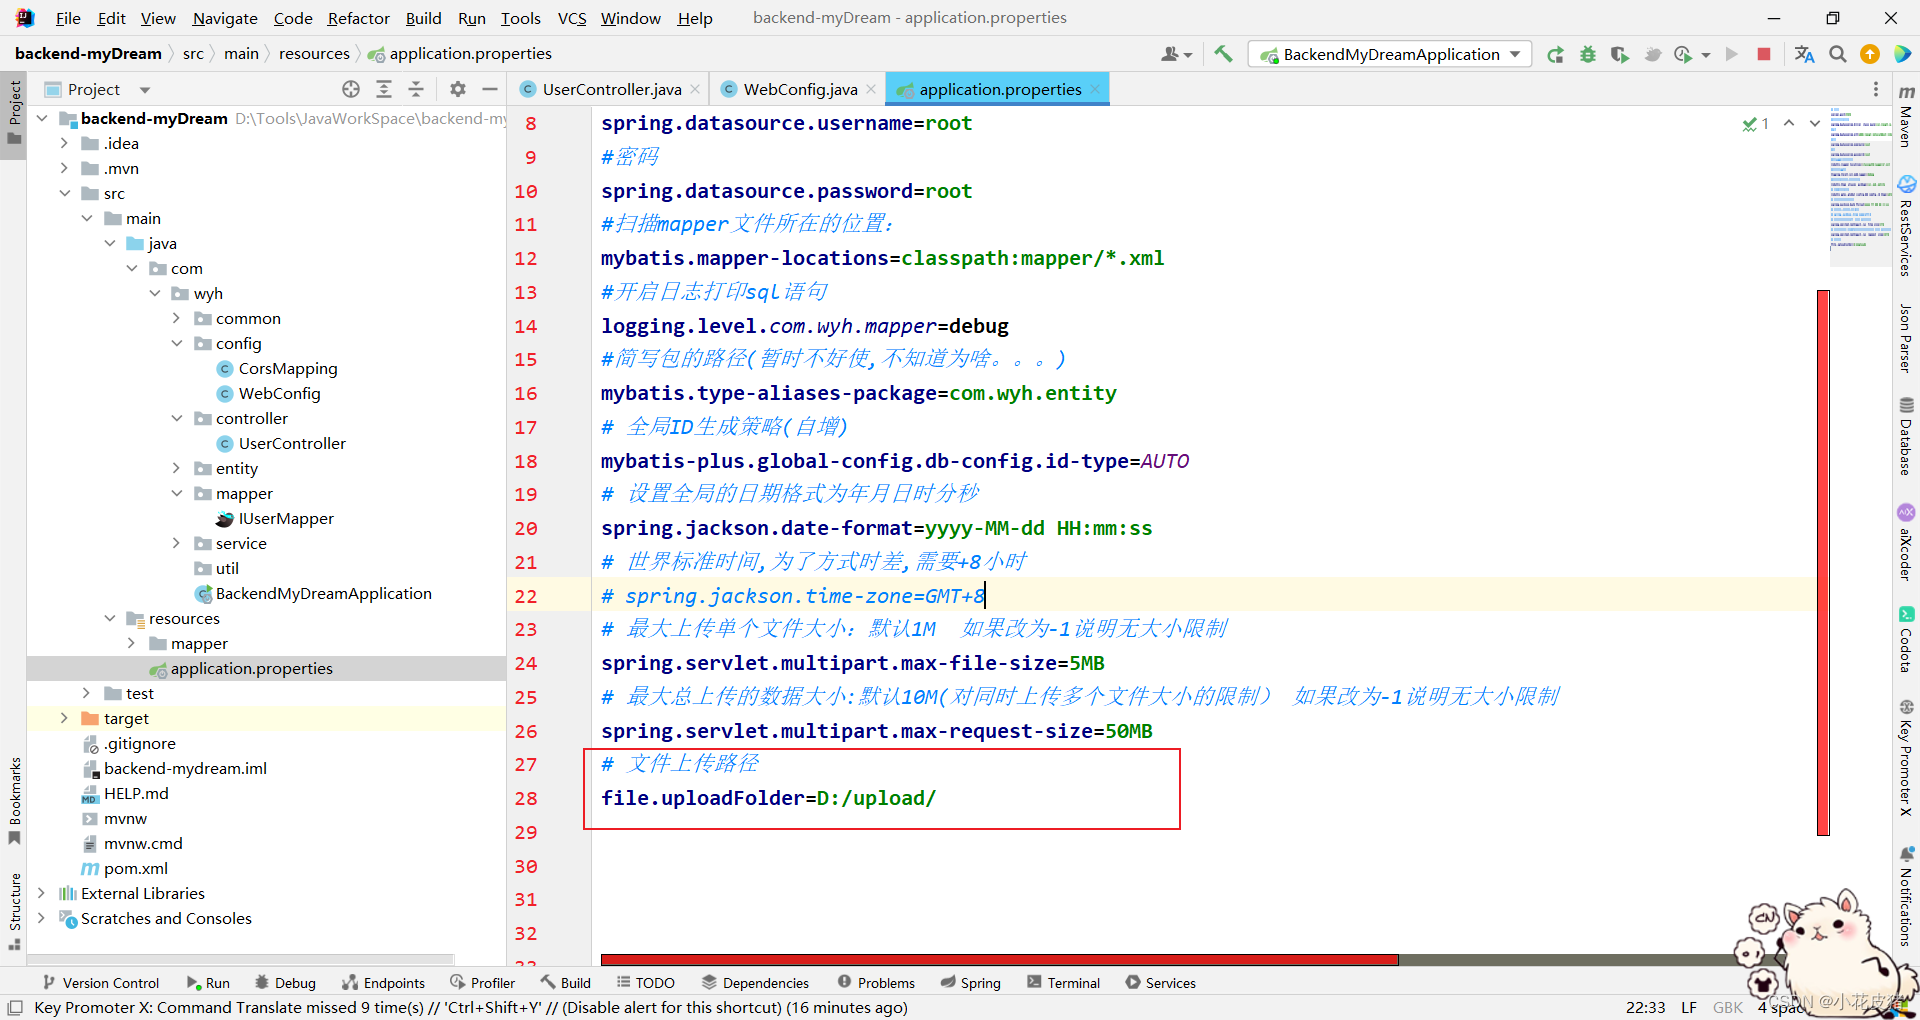This screenshot has width=1920, height=1020.
Task: Click Collapse All icon in Project panel
Action: tap(416, 89)
